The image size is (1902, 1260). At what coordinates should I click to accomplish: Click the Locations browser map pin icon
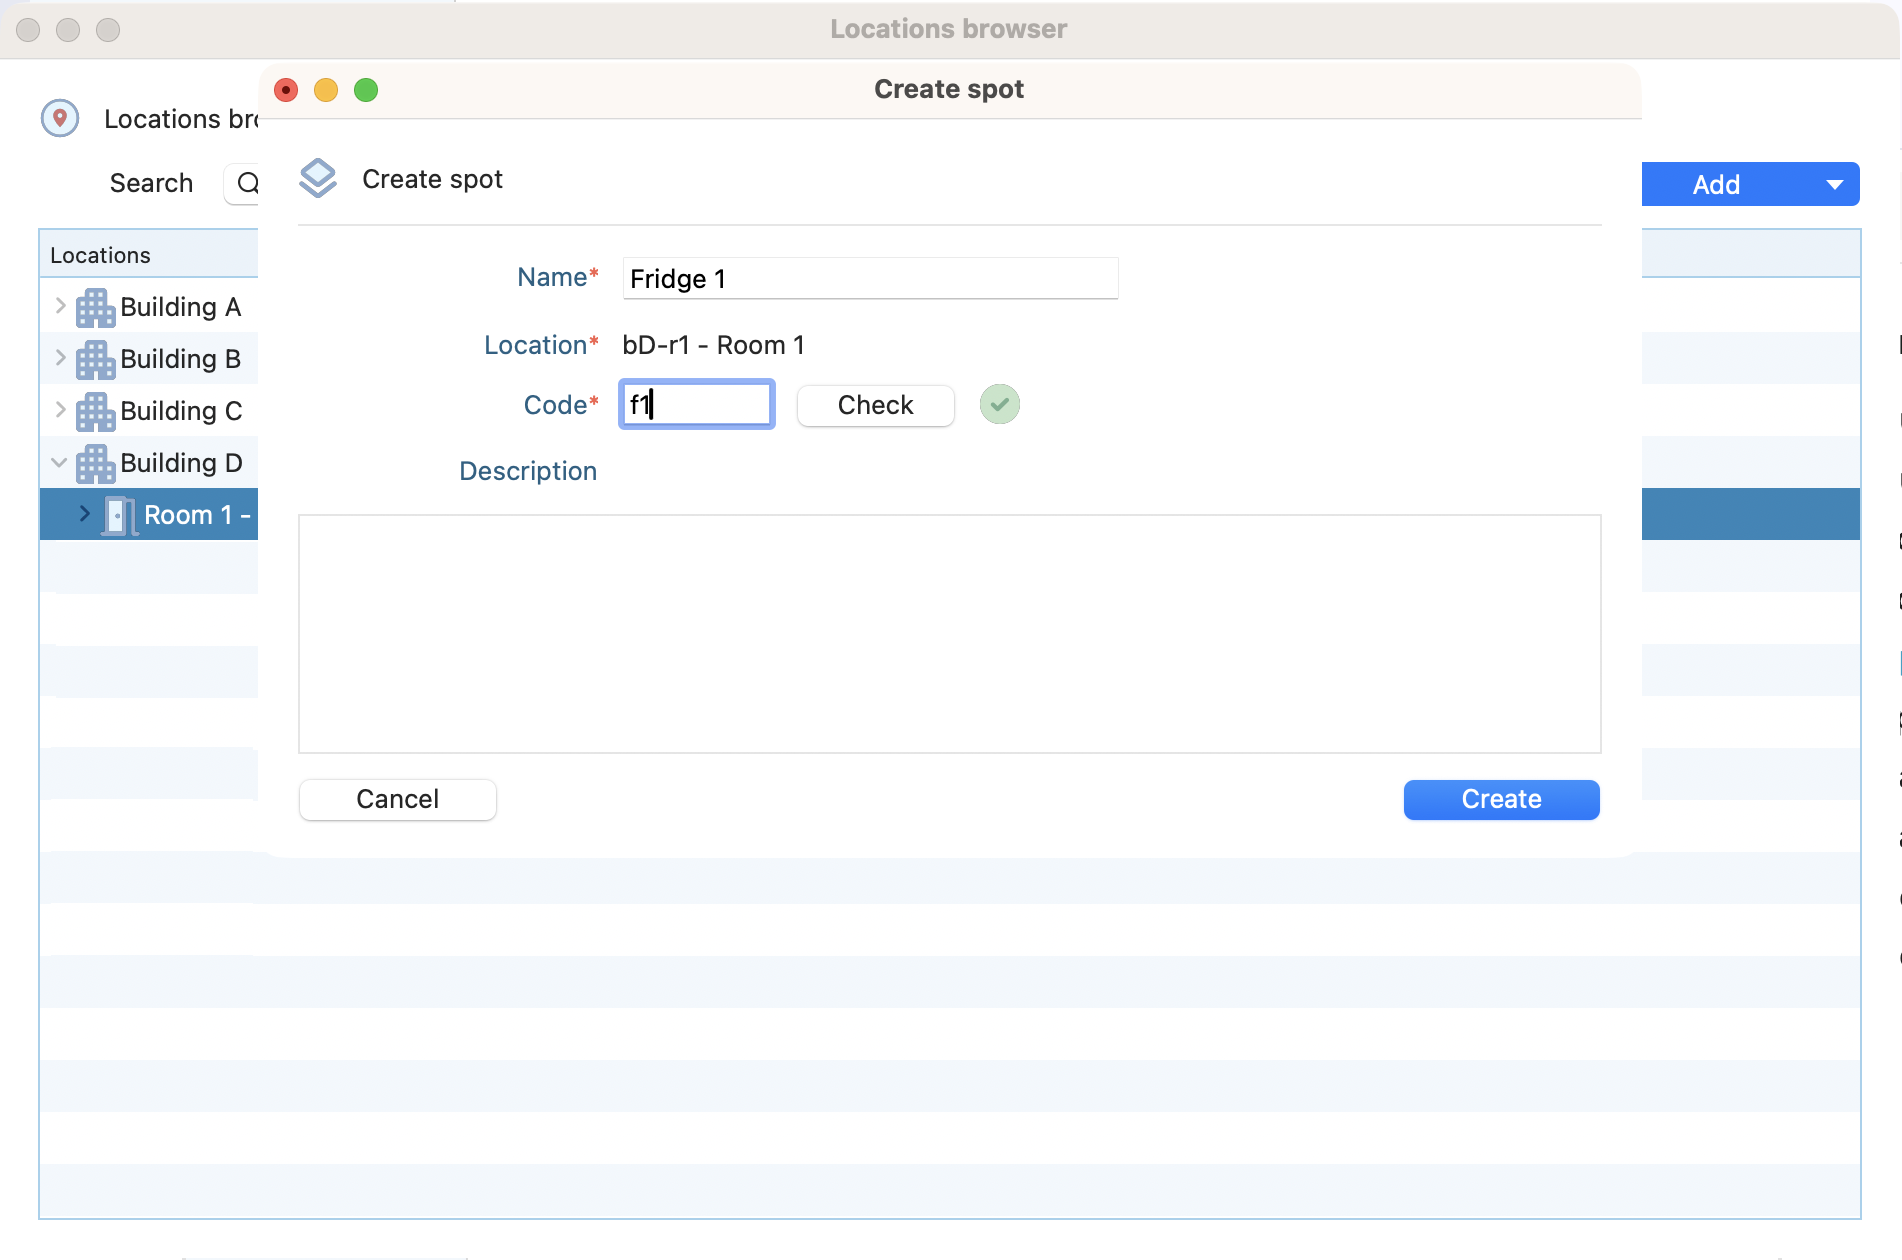(60, 118)
